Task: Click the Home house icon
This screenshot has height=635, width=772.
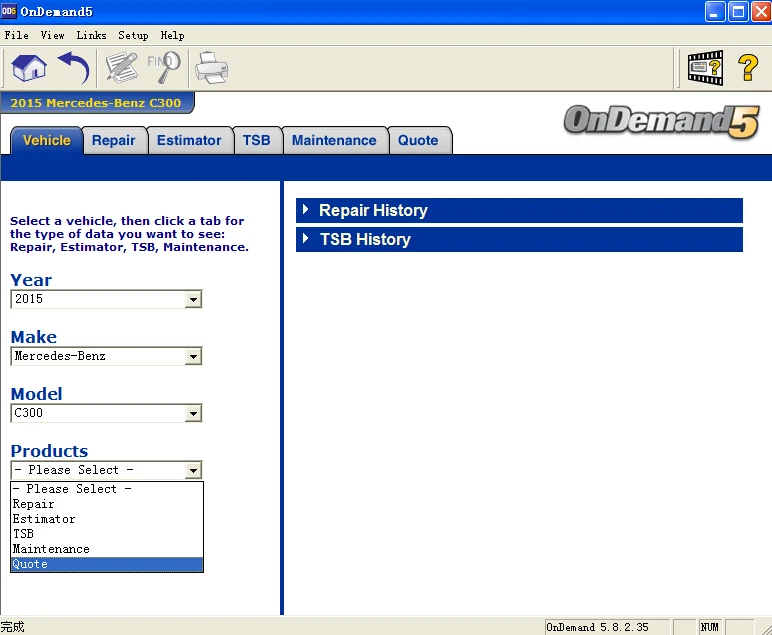Action: point(29,67)
